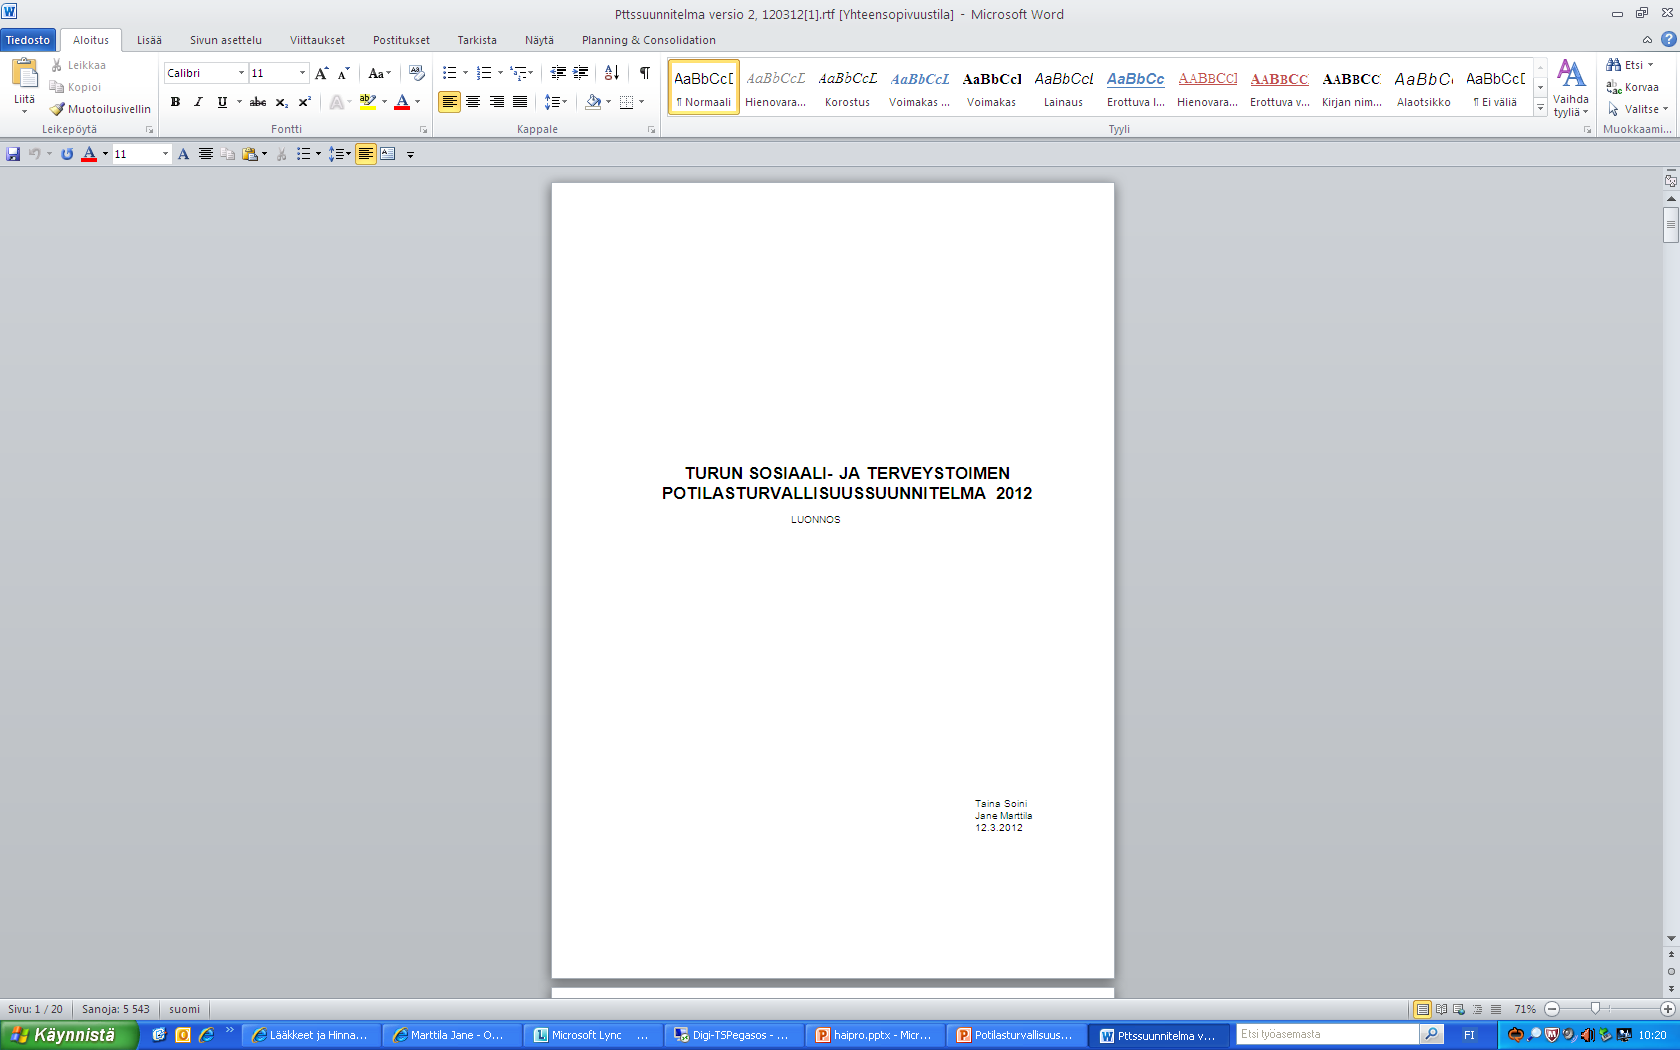
Task: Open the text highlight color button
Action: (367, 102)
